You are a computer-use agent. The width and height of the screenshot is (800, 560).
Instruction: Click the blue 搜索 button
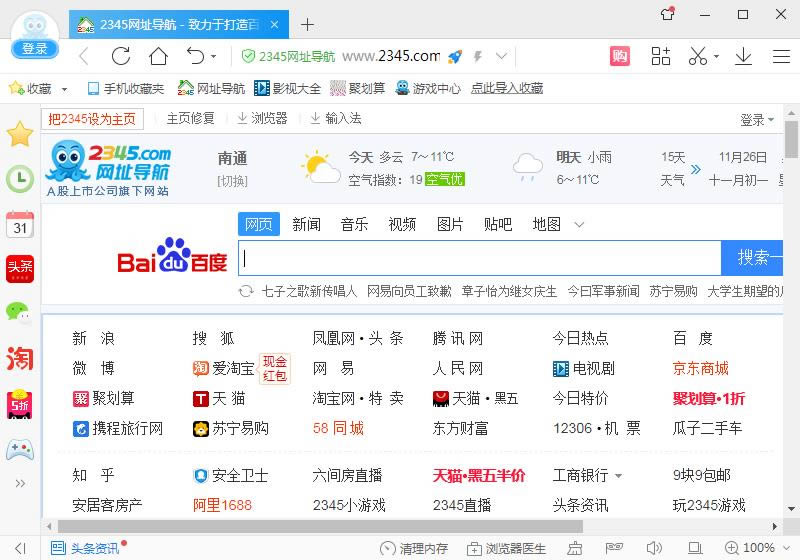(x=752, y=258)
